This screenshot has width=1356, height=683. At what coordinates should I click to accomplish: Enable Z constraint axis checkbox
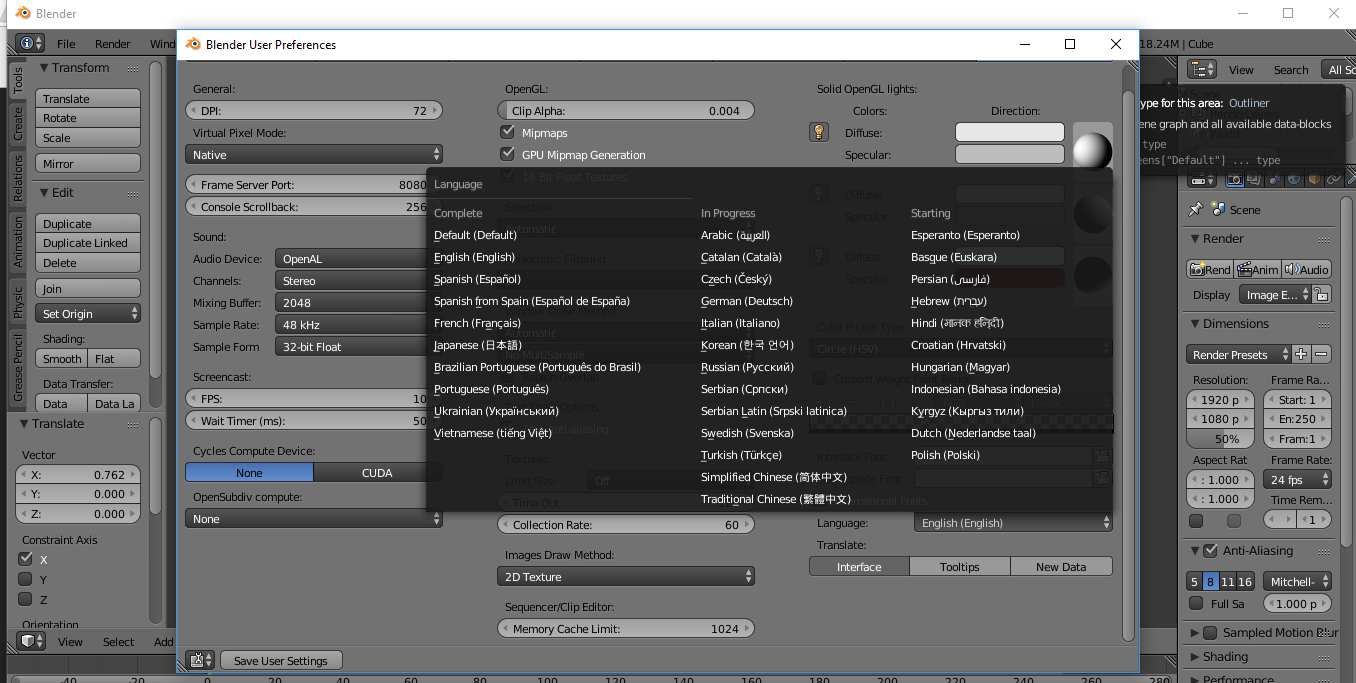pyautogui.click(x=25, y=599)
